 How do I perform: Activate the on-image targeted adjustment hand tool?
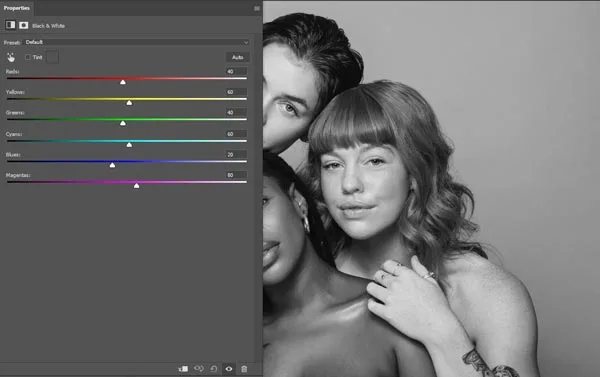(11, 57)
